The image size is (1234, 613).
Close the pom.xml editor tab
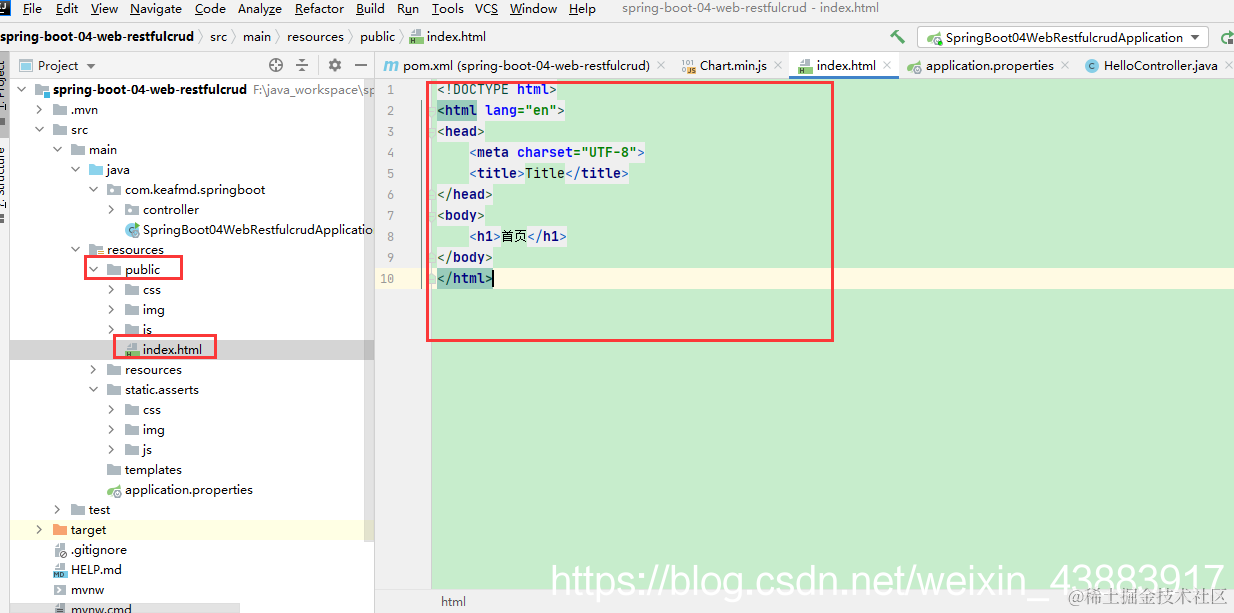[x=662, y=66]
